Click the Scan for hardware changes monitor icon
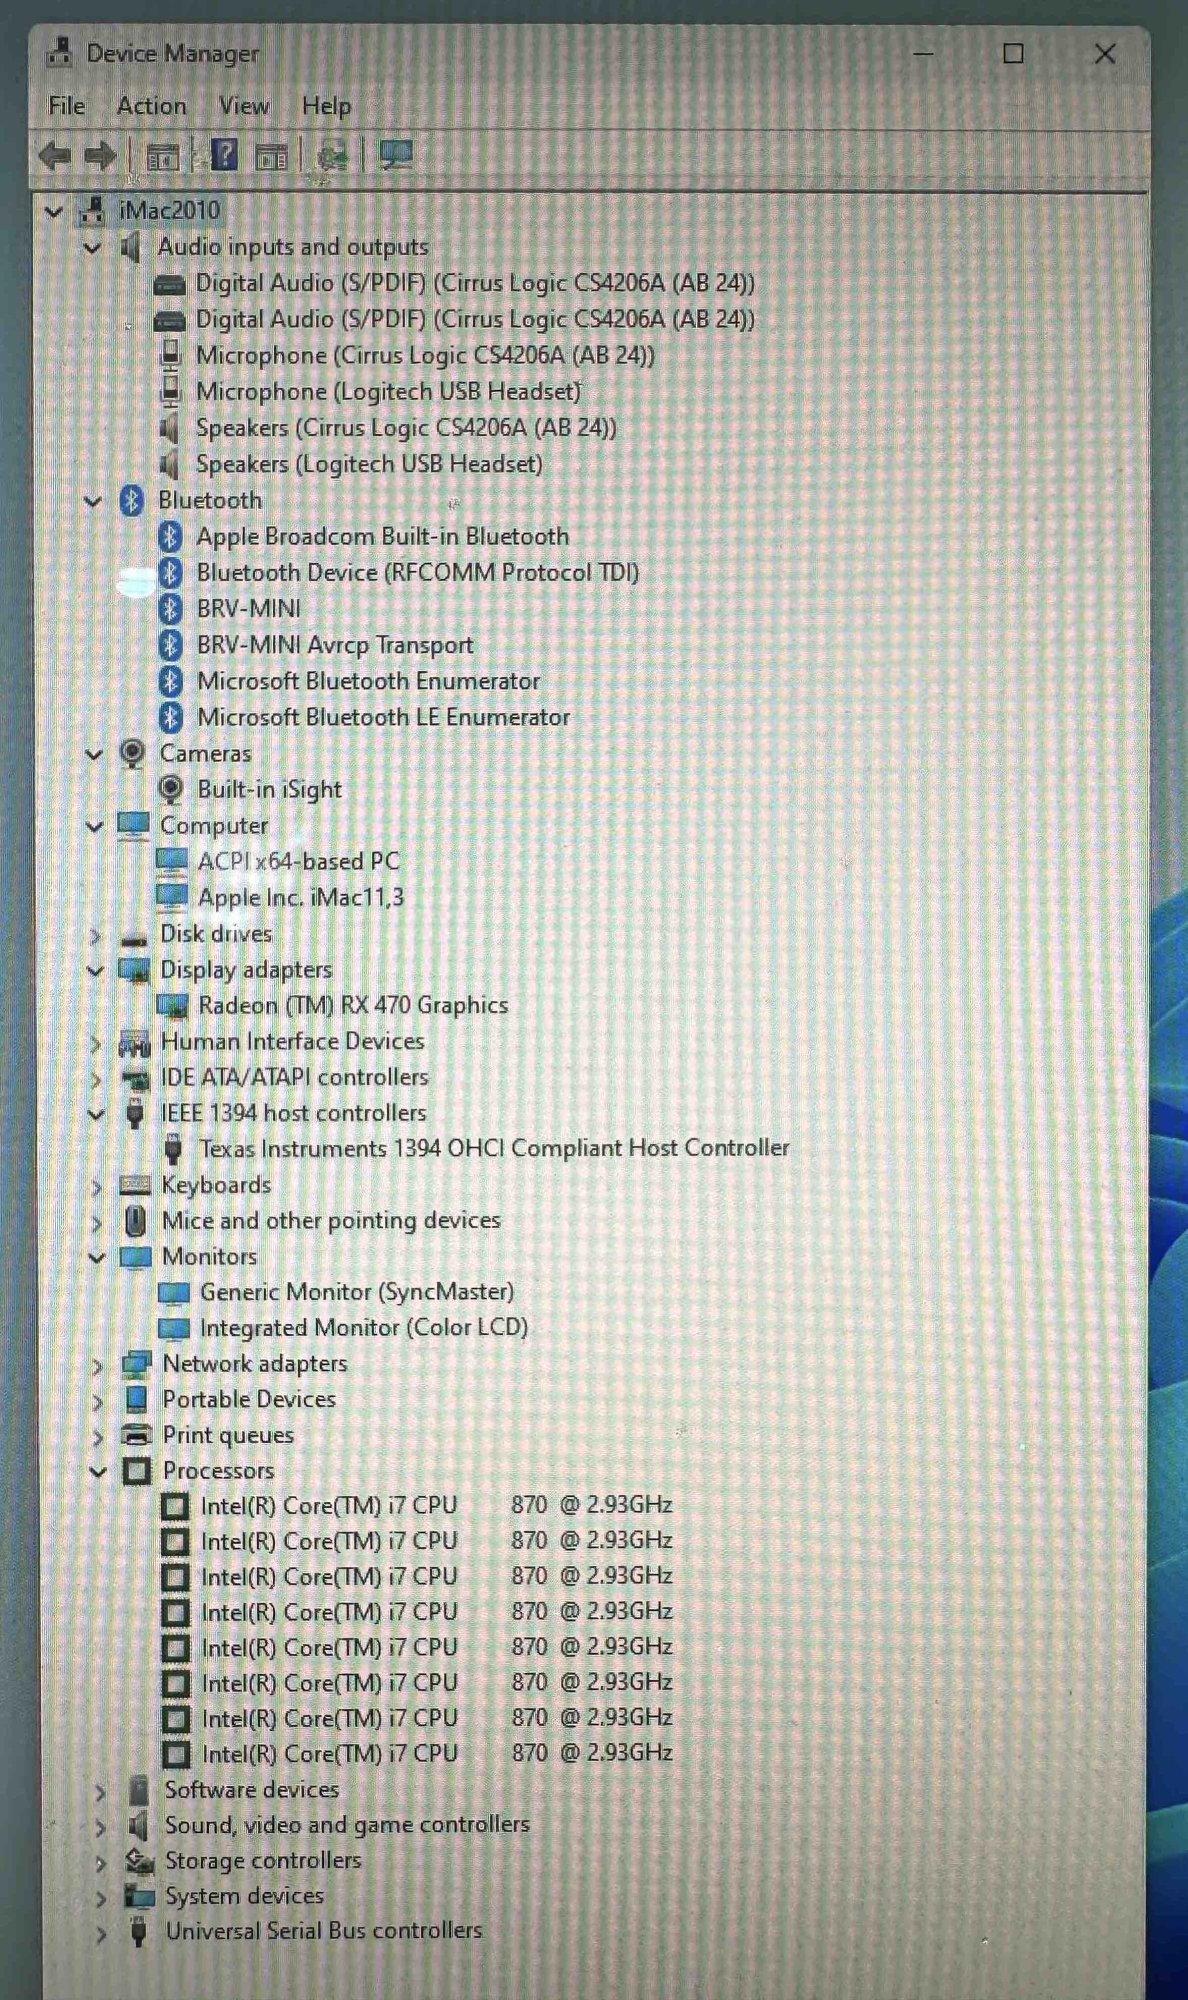 pyautogui.click(x=396, y=155)
